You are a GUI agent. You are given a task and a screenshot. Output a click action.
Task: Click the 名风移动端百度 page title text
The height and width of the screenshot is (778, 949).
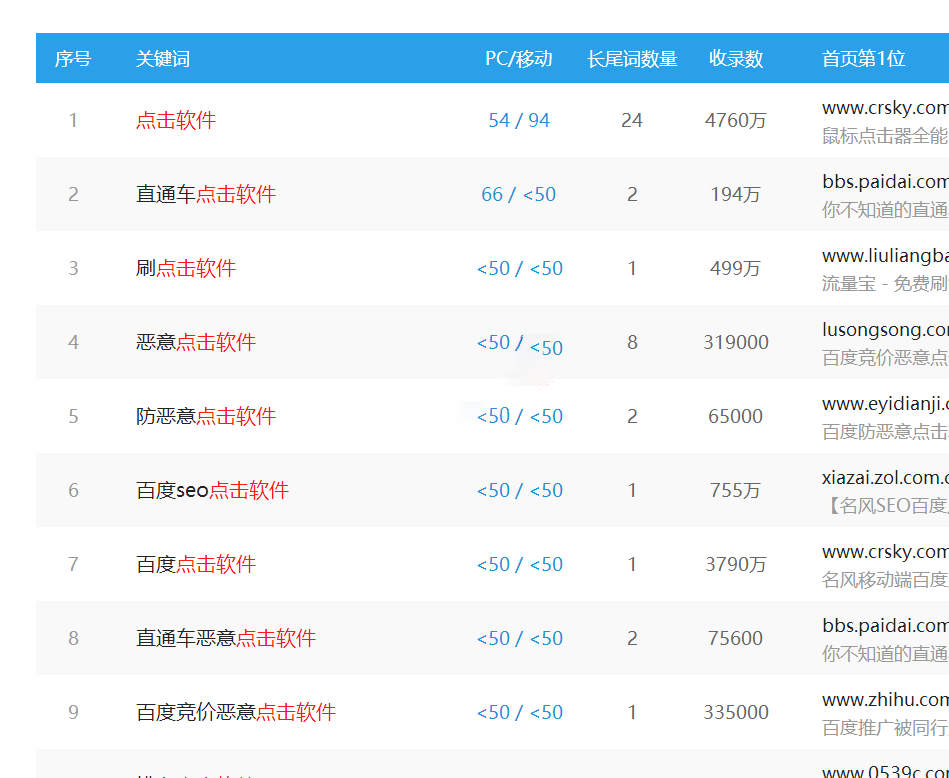885,579
